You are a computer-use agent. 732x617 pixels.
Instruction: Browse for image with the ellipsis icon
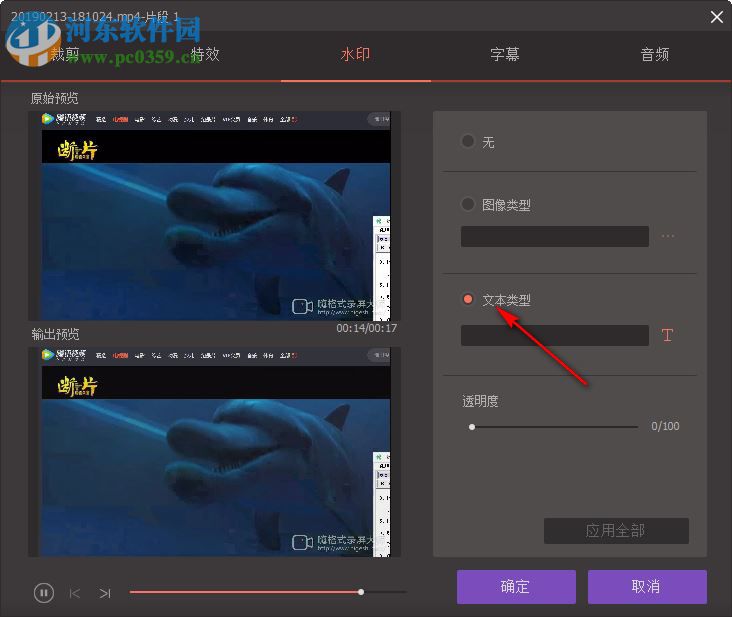pos(668,236)
